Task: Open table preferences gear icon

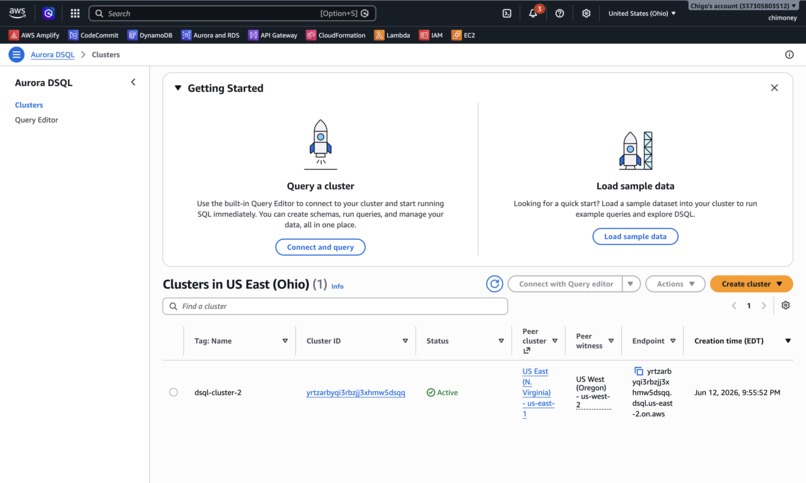Action: [785, 305]
